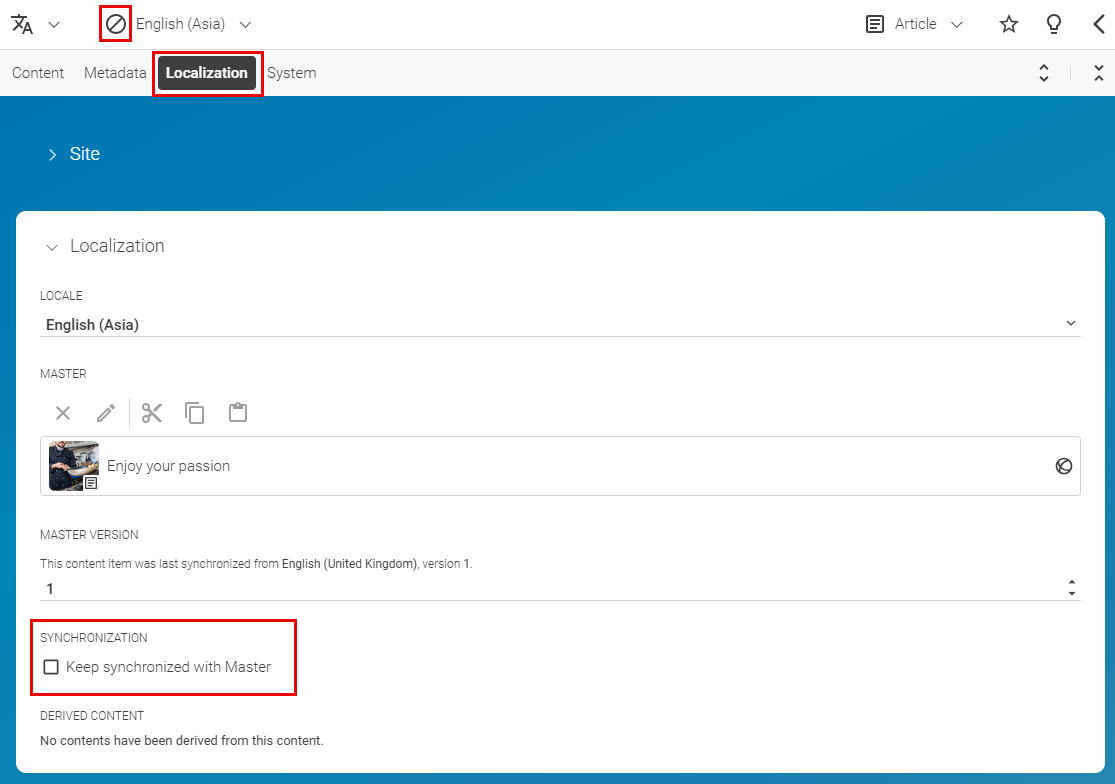Open the language translation icon top-left
This screenshot has height=784, width=1115.
(x=22, y=23)
